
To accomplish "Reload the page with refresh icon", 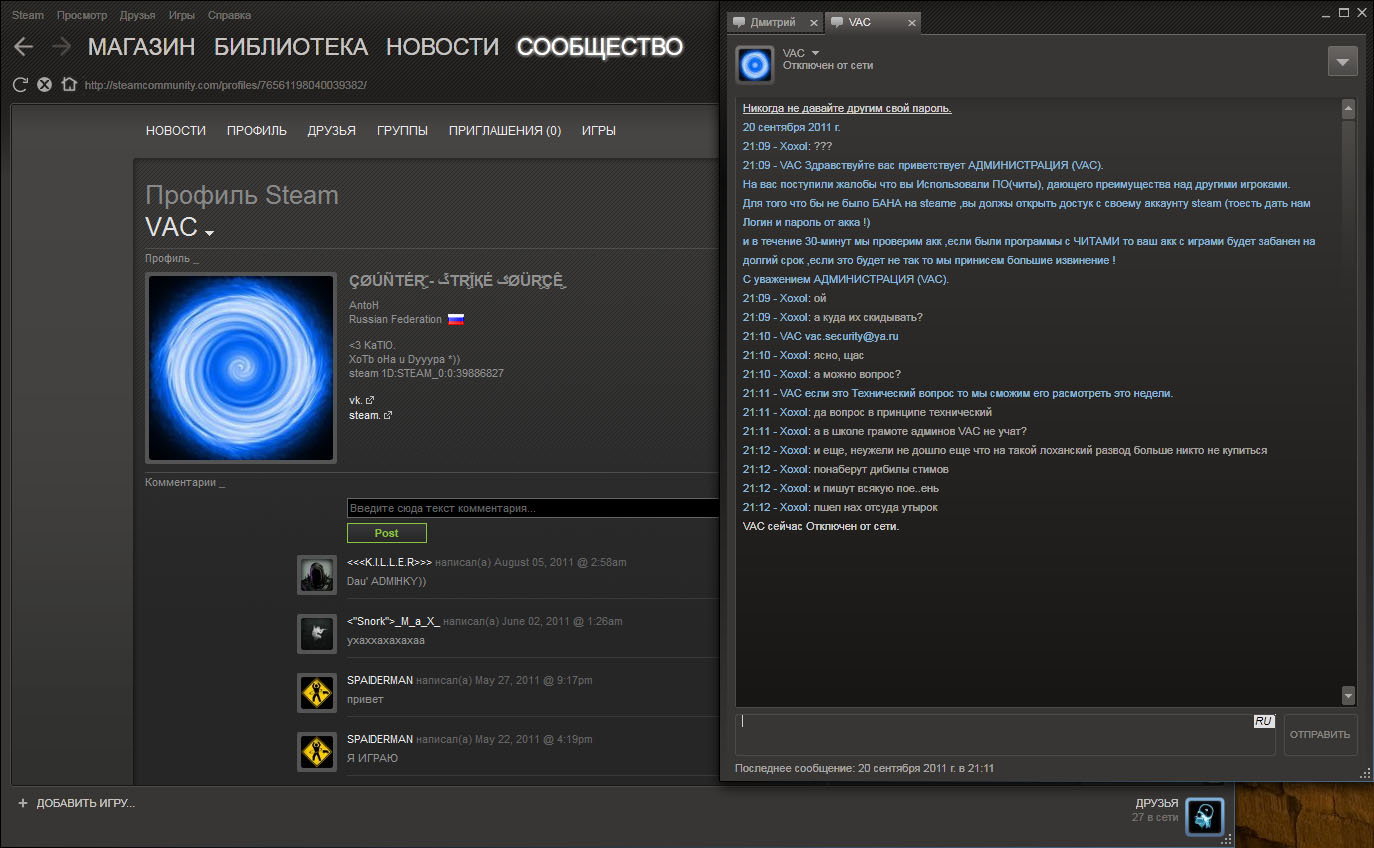I will point(20,85).
